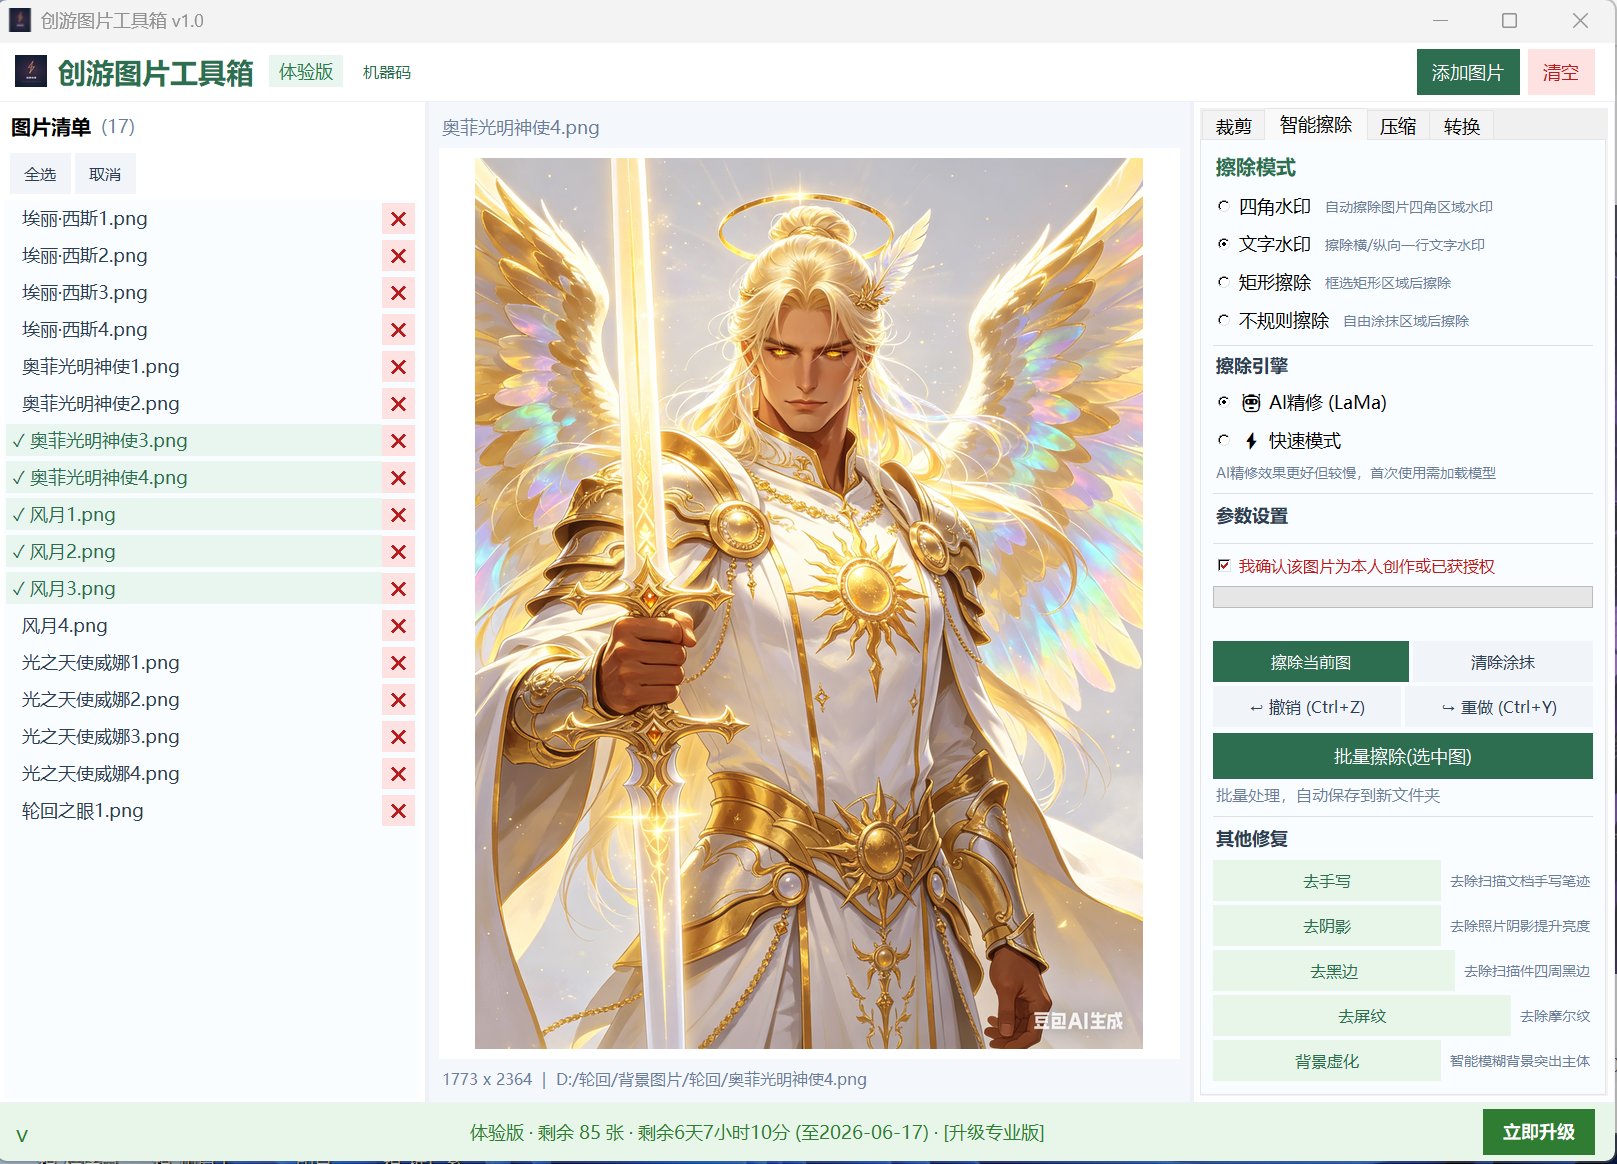Click the 去阴影 repair button
The image size is (1617, 1164).
tap(1326, 926)
